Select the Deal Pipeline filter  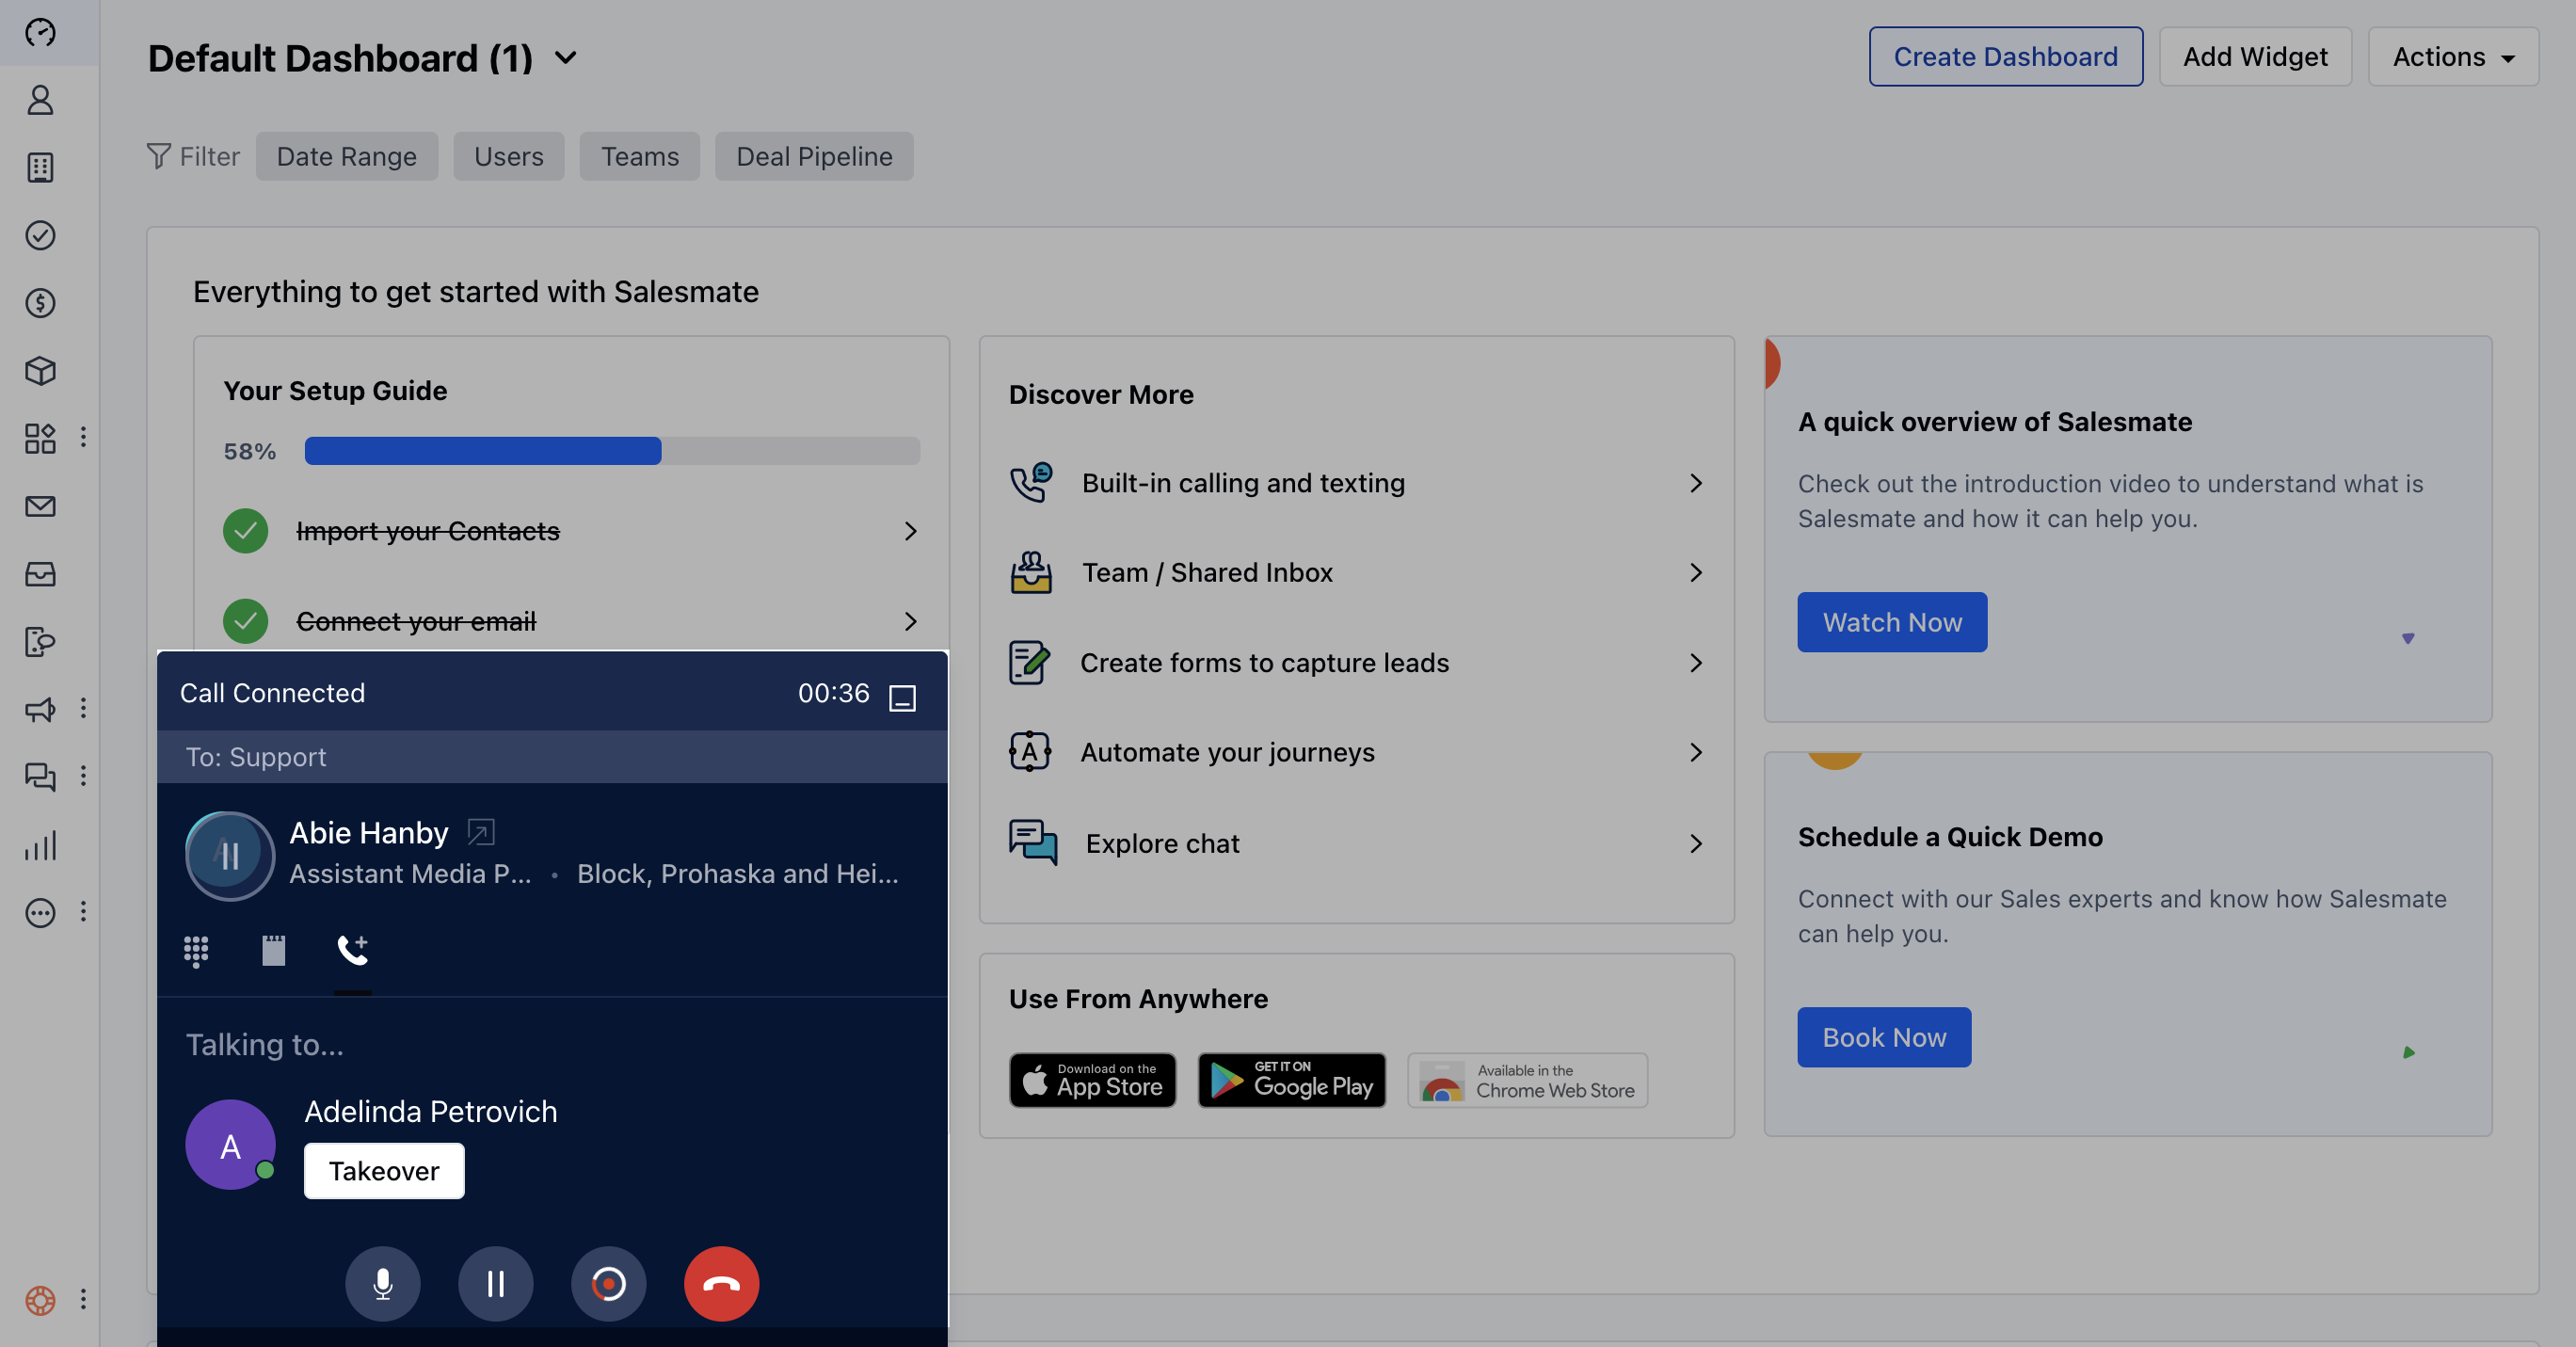point(813,156)
